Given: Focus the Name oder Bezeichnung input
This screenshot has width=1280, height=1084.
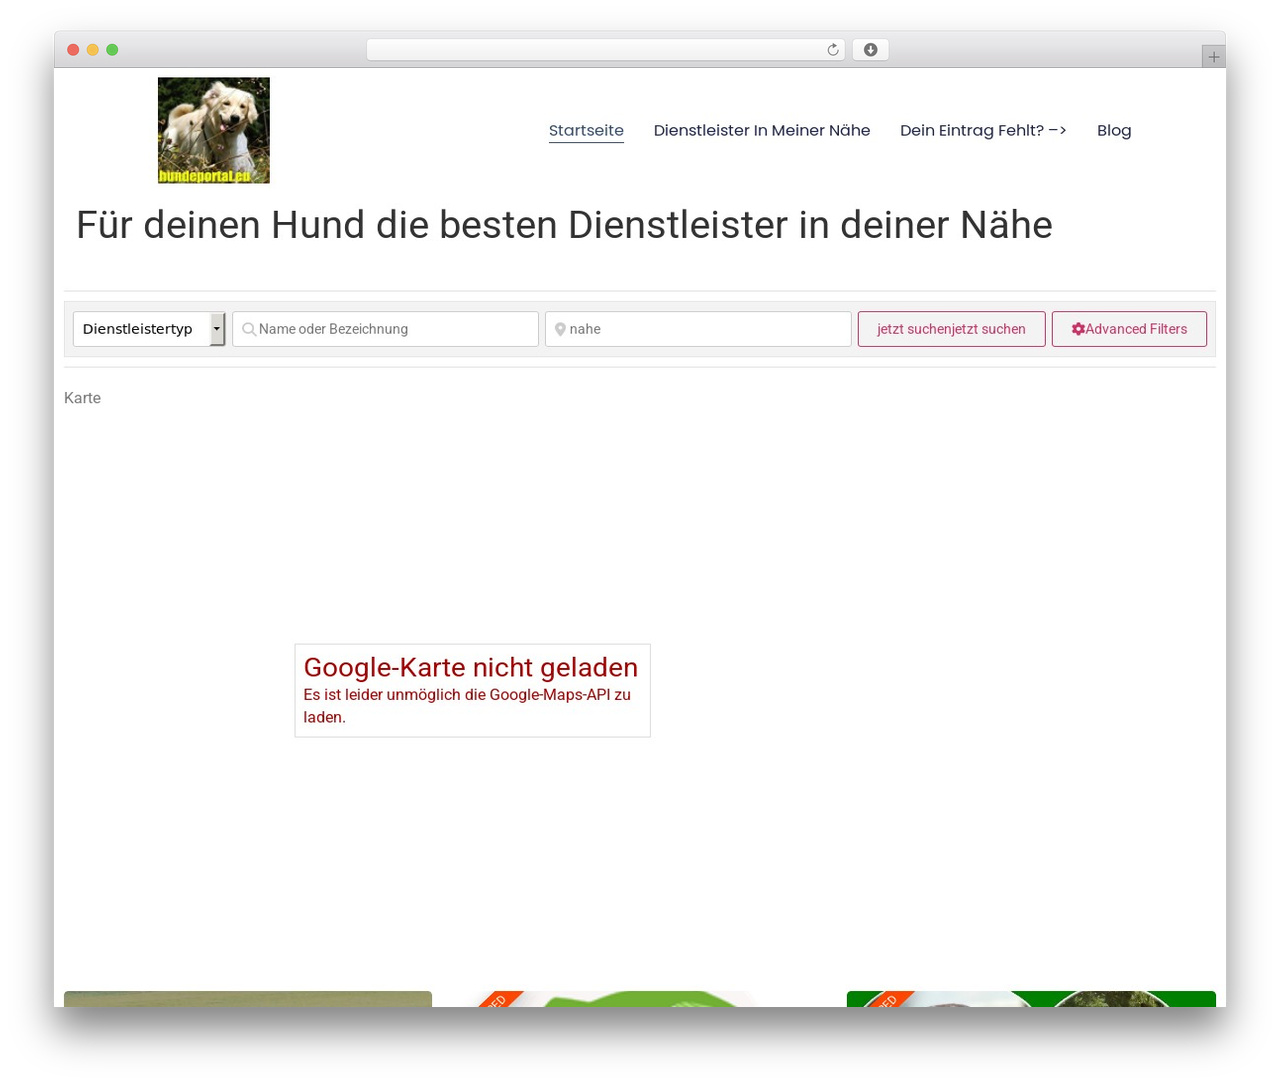Looking at the screenshot, I should [x=386, y=329].
